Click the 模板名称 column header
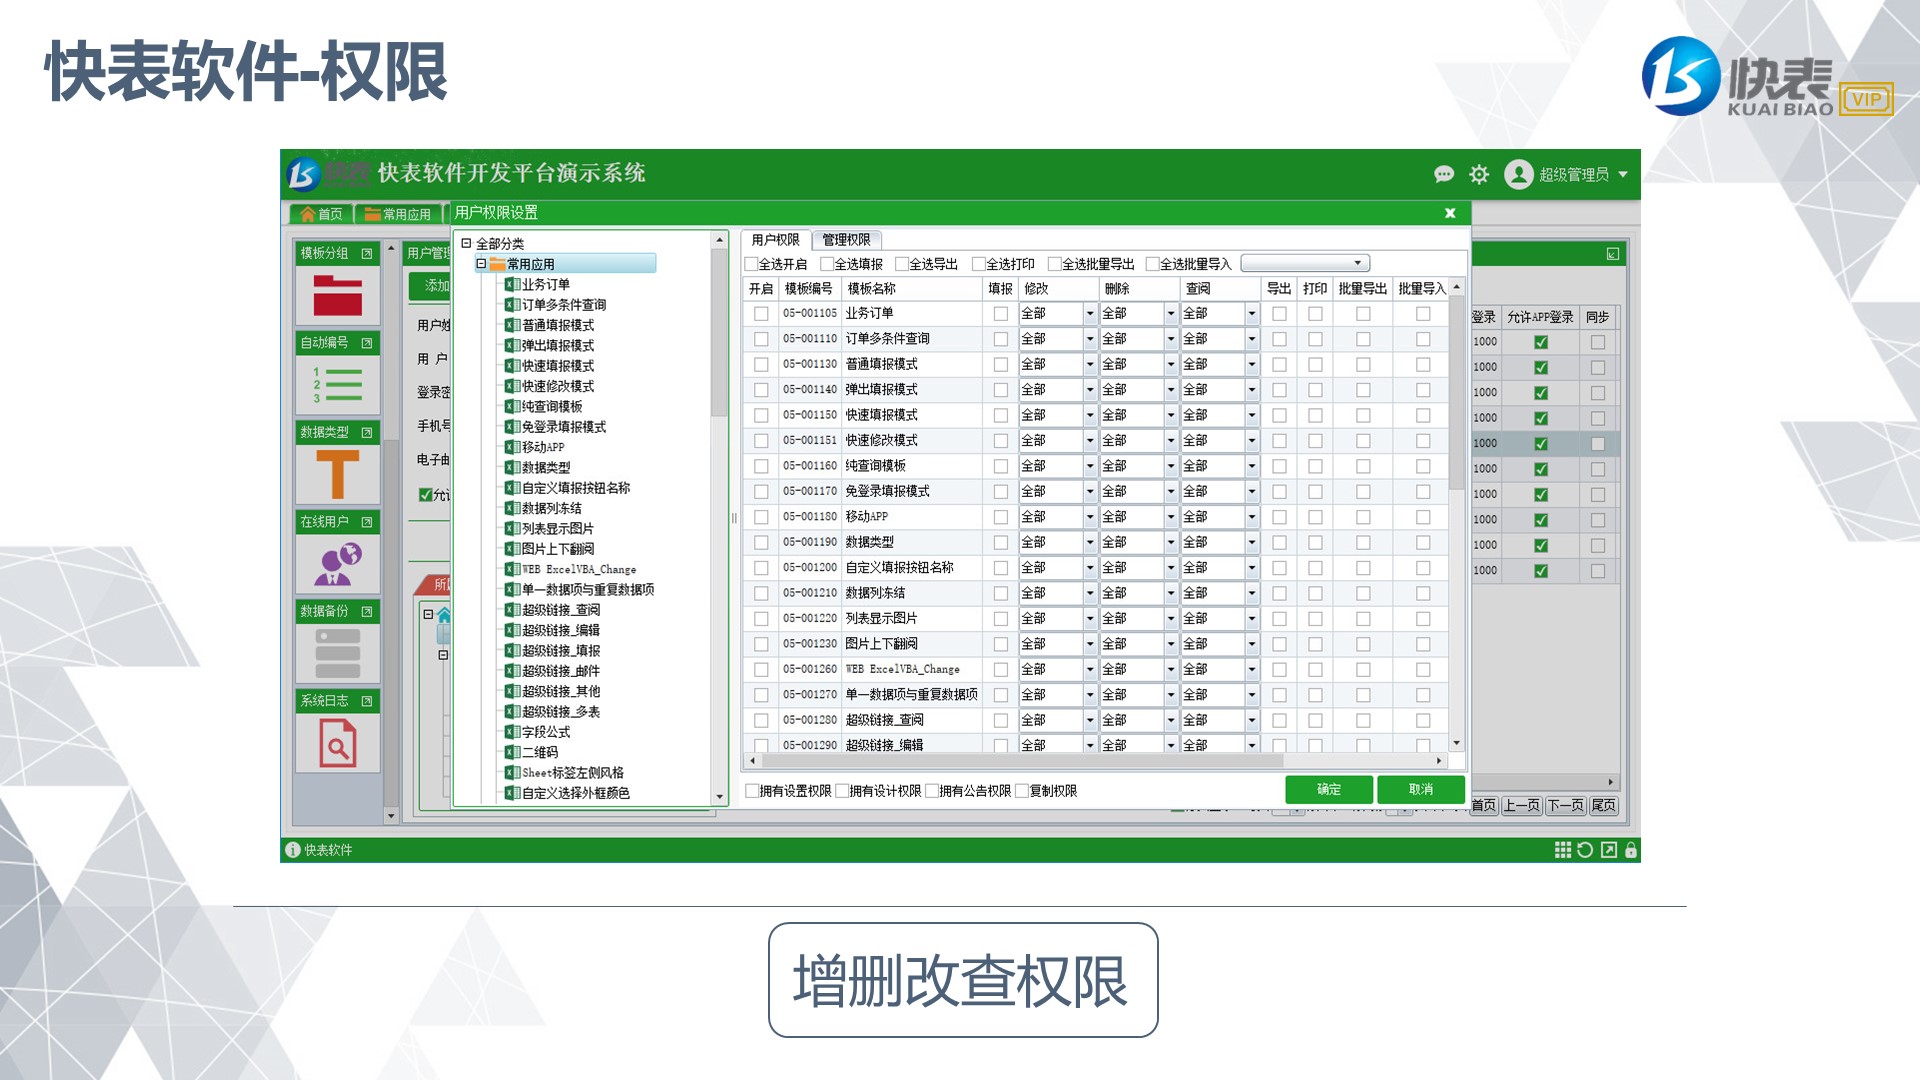Screen dimensions: 1920x1080 click(912, 289)
